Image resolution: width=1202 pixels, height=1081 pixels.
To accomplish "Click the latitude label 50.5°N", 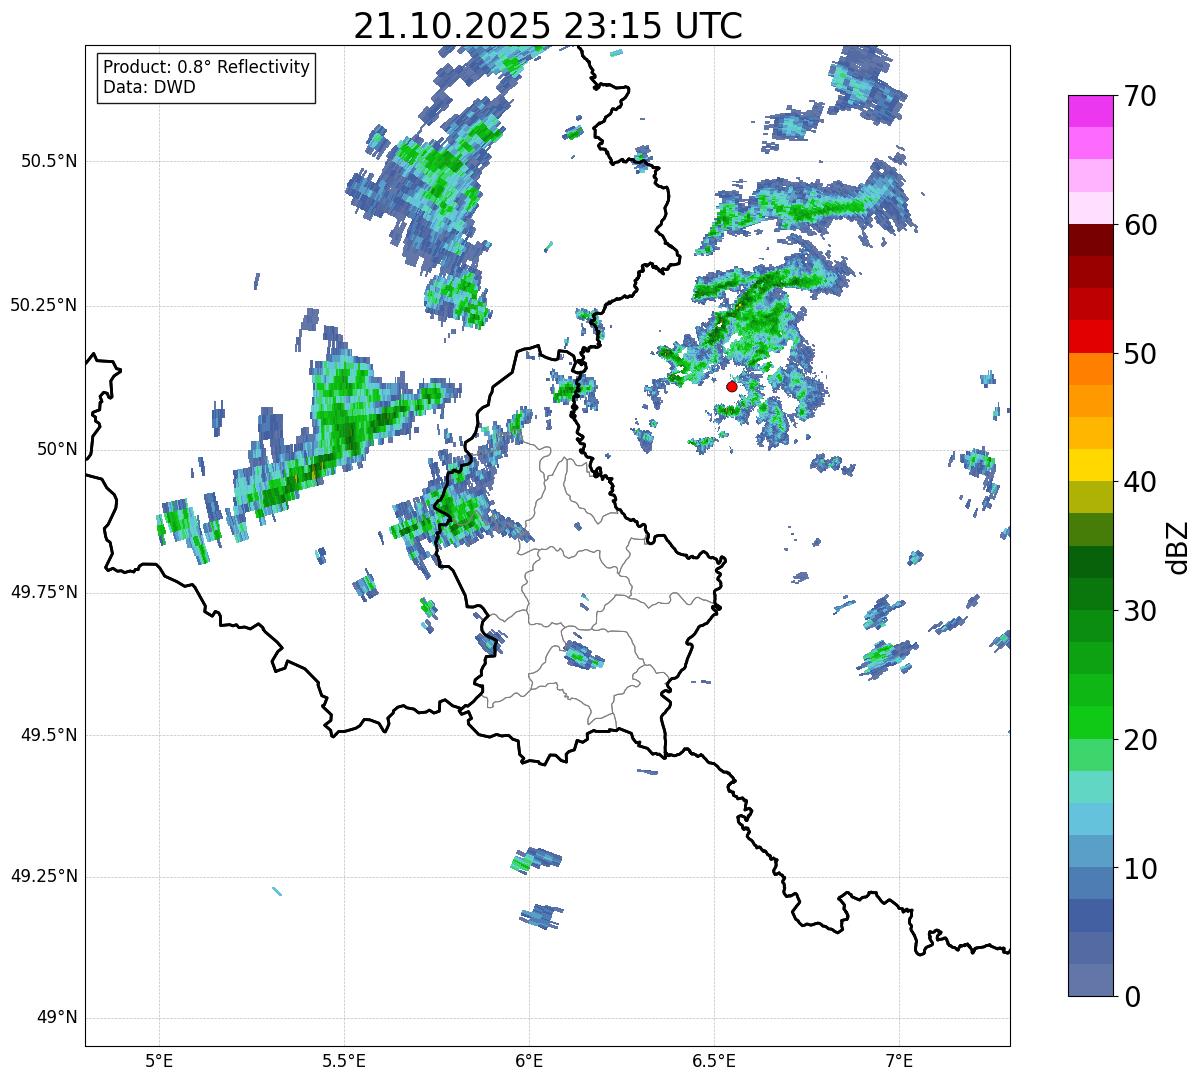I will click(x=49, y=161).
